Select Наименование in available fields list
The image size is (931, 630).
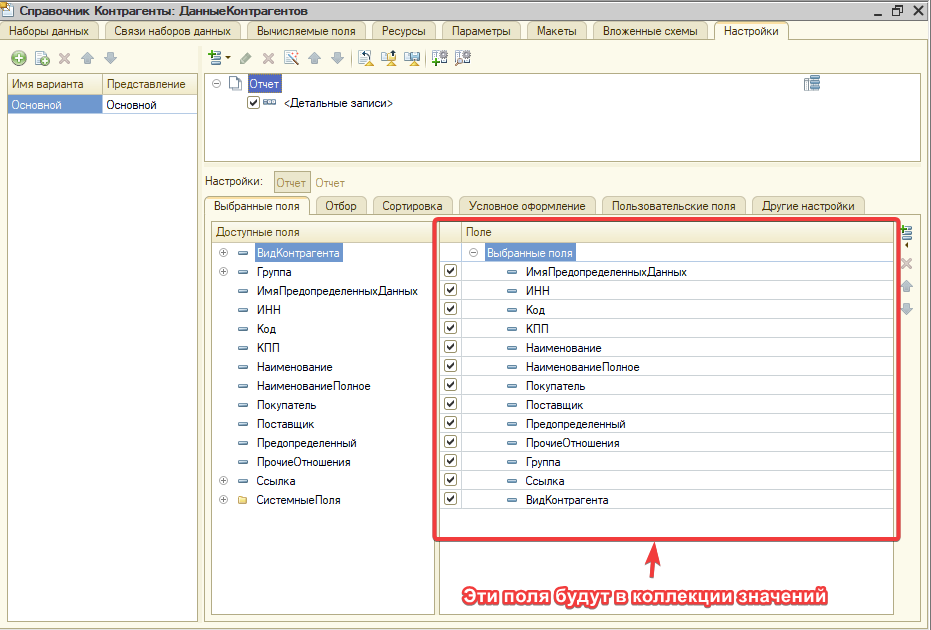(x=294, y=367)
